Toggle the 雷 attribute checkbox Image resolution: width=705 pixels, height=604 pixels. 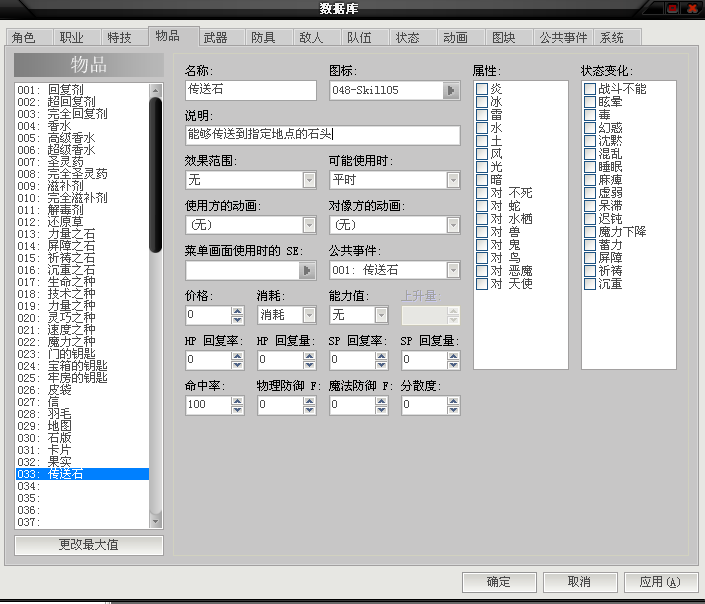(482, 115)
